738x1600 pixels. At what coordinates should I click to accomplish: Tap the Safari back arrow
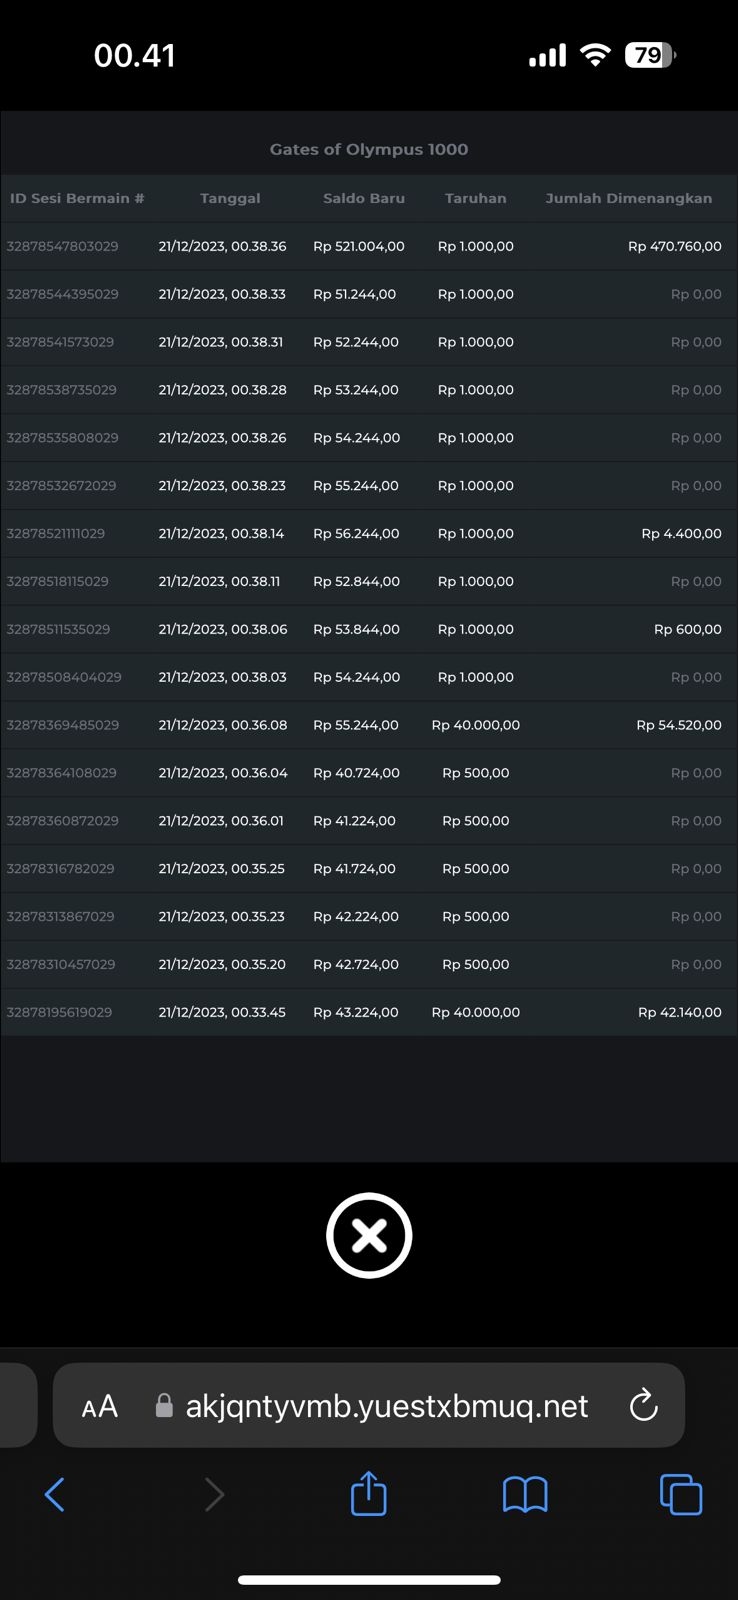pos(55,1495)
